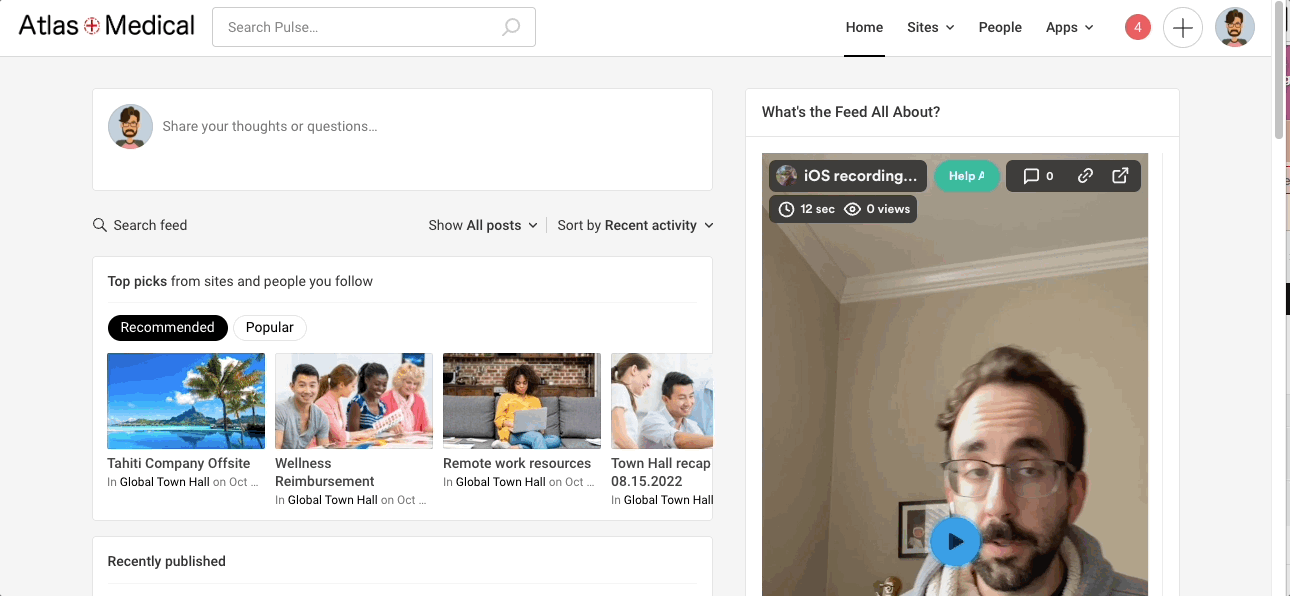Open the Wellness Reimbursement title link

tap(325, 472)
